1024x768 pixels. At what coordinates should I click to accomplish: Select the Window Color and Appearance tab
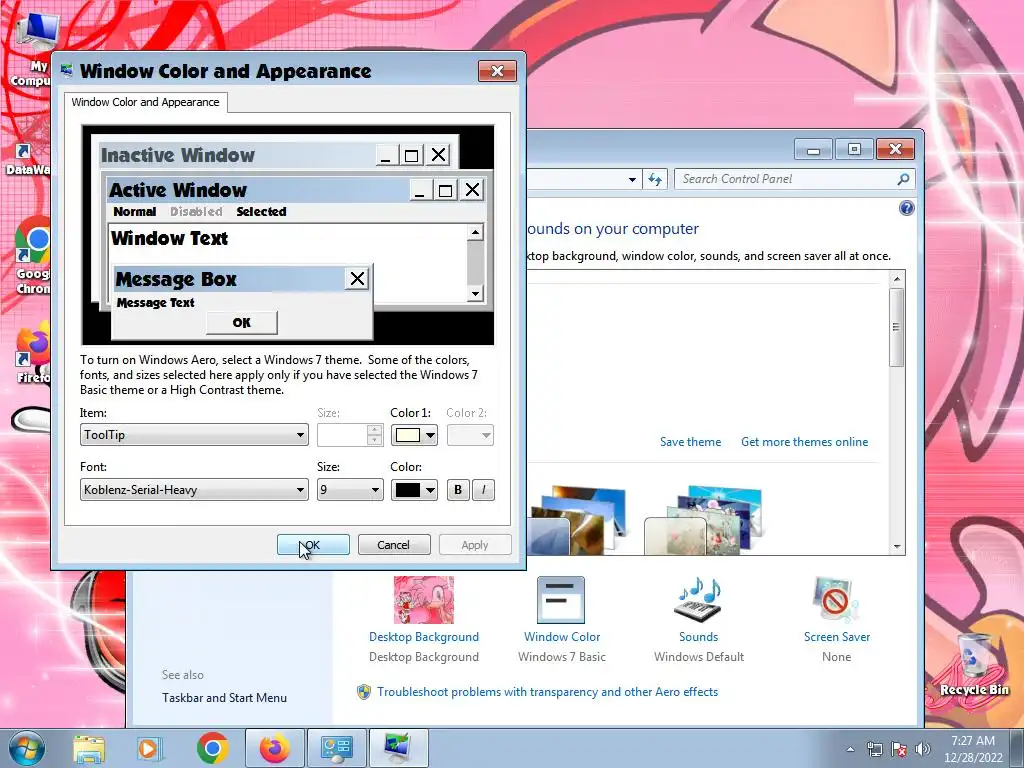pyautogui.click(x=146, y=103)
